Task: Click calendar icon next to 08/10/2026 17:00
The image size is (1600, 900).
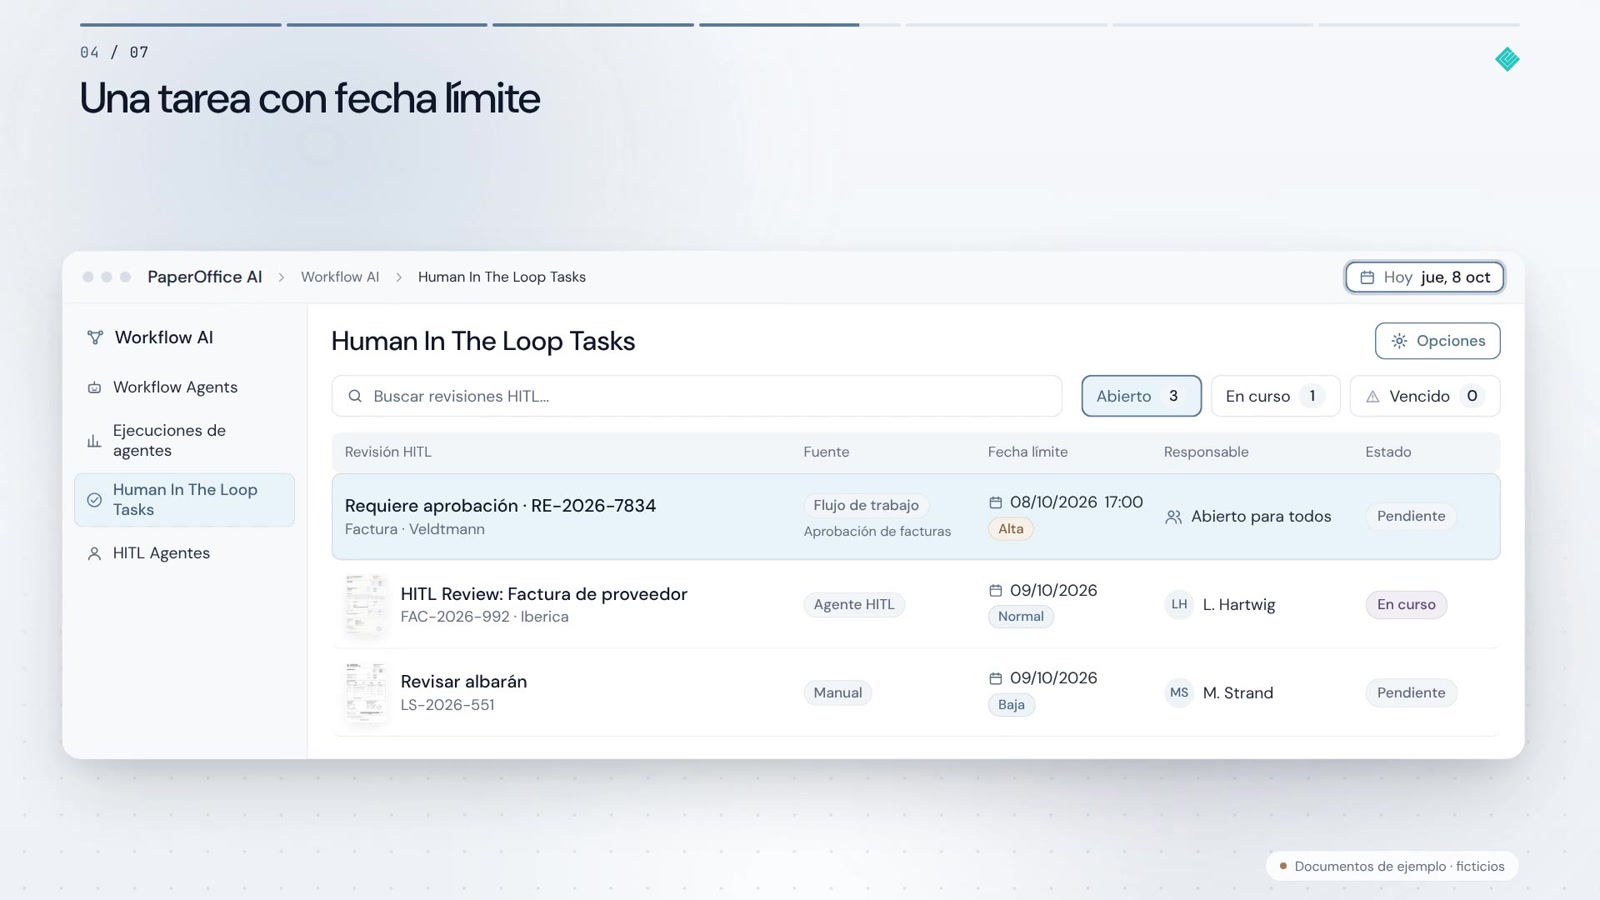Action: pos(995,503)
